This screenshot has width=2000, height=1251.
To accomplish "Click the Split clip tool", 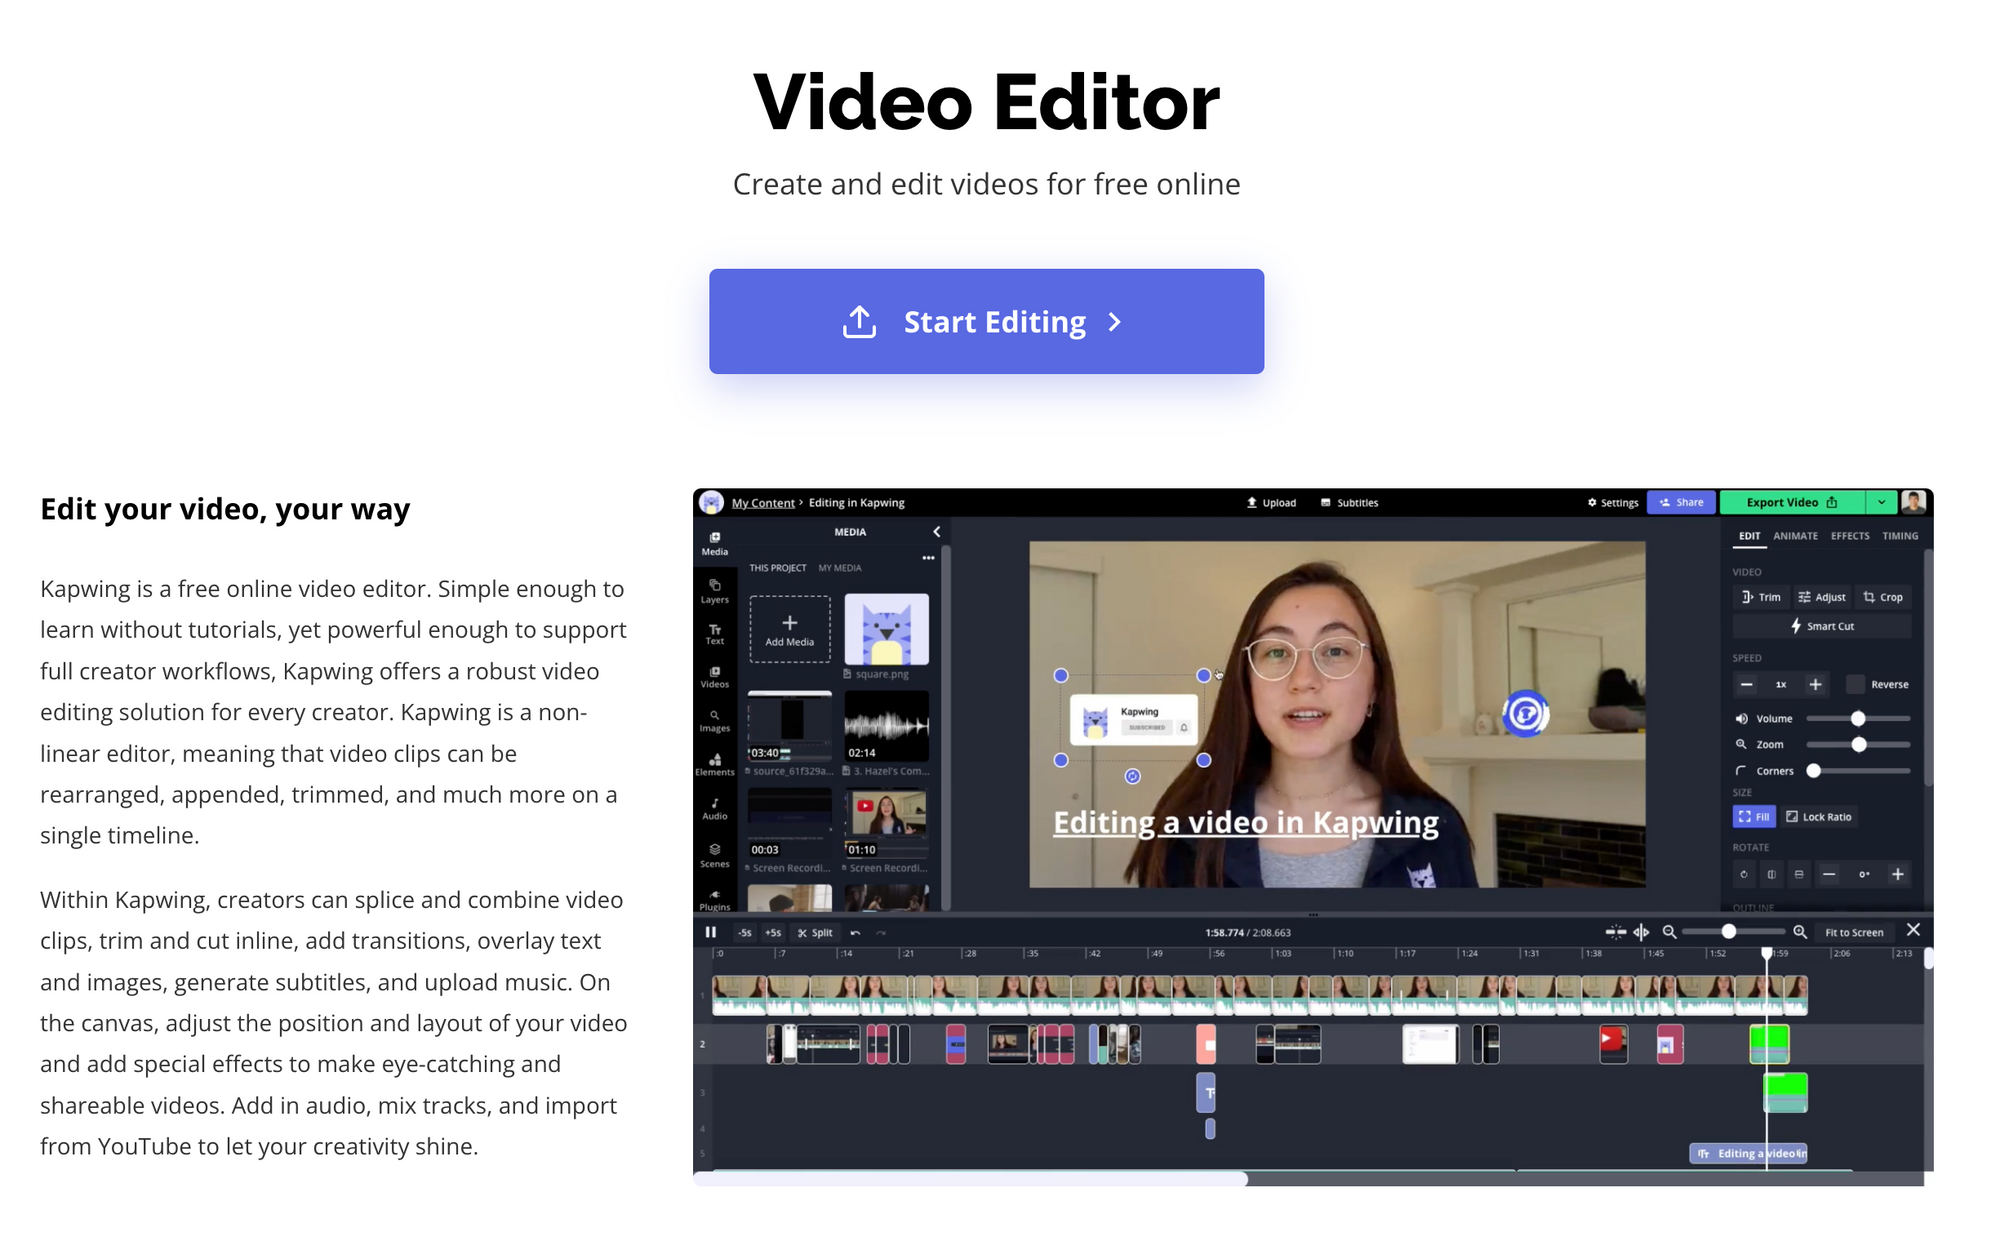I will [815, 932].
